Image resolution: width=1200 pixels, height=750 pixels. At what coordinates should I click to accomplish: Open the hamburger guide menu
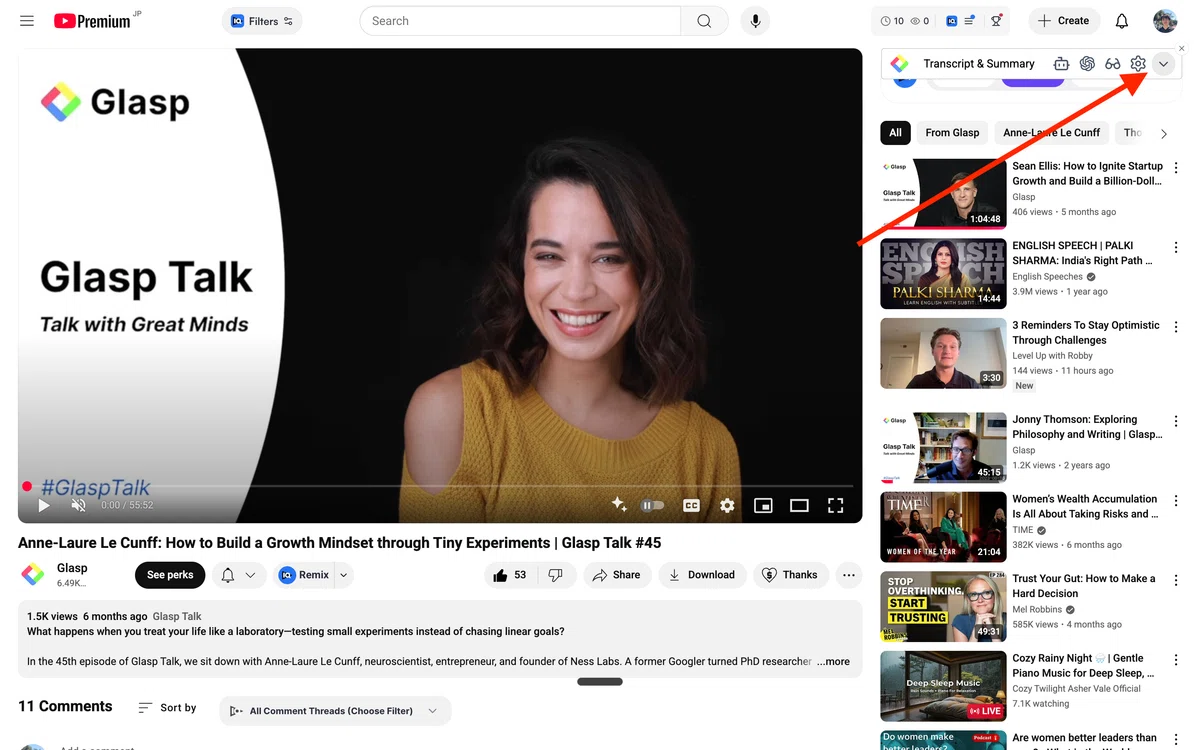click(x=27, y=21)
